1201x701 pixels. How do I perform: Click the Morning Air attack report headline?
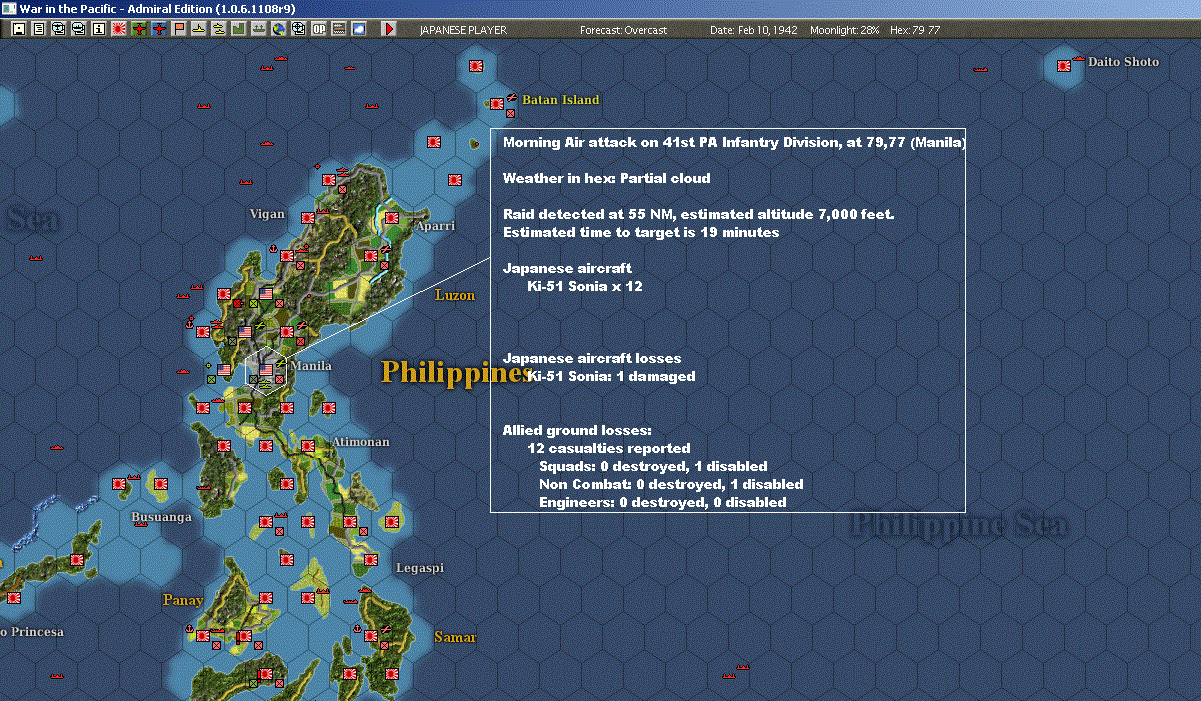click(734, 142)
